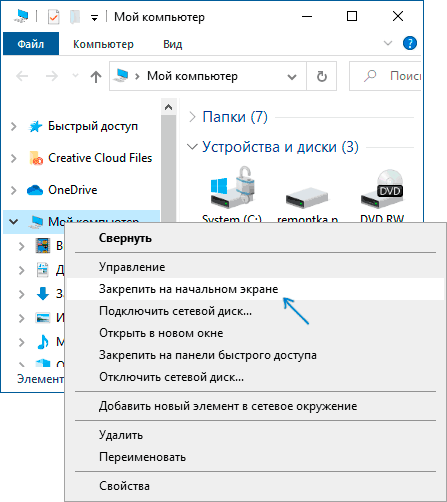
Task: Select Creative Cloud Files in tree
Action: 100,158
